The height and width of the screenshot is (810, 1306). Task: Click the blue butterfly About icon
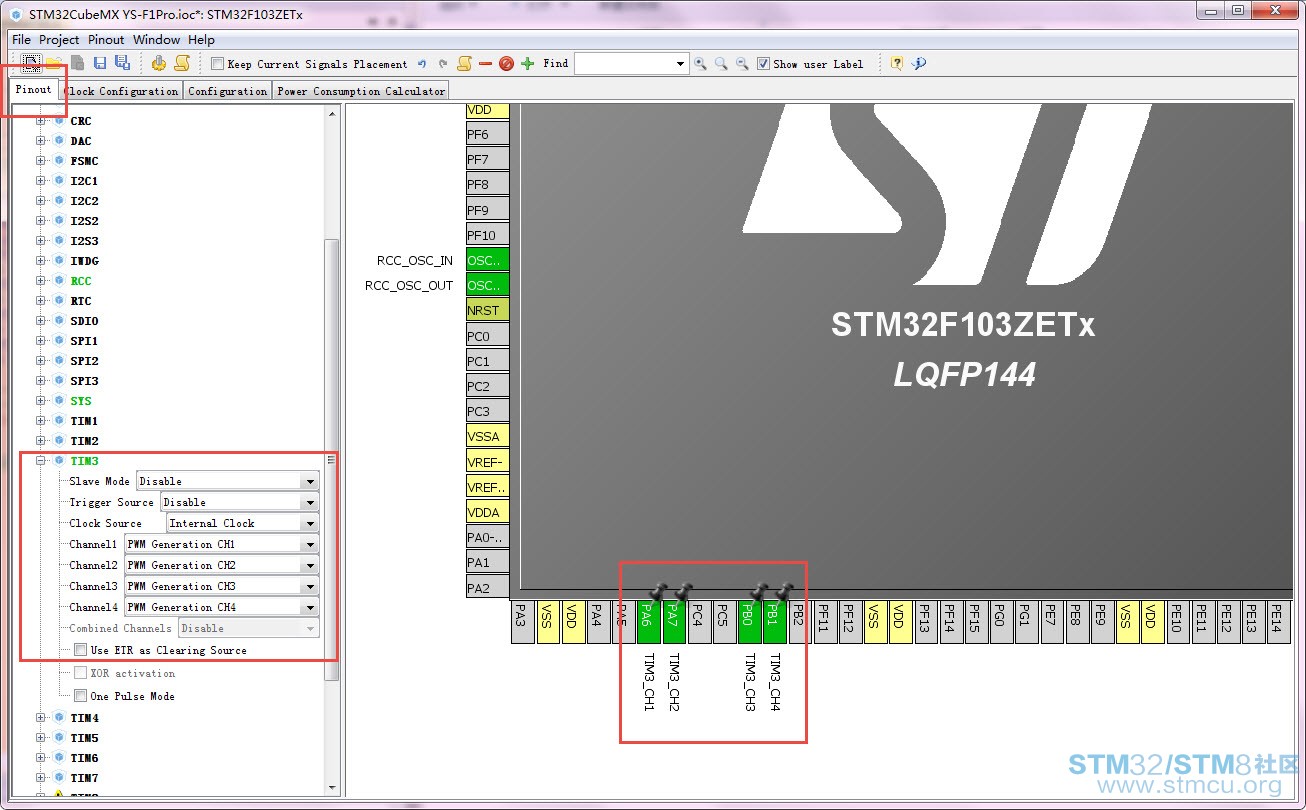(919, 64)
